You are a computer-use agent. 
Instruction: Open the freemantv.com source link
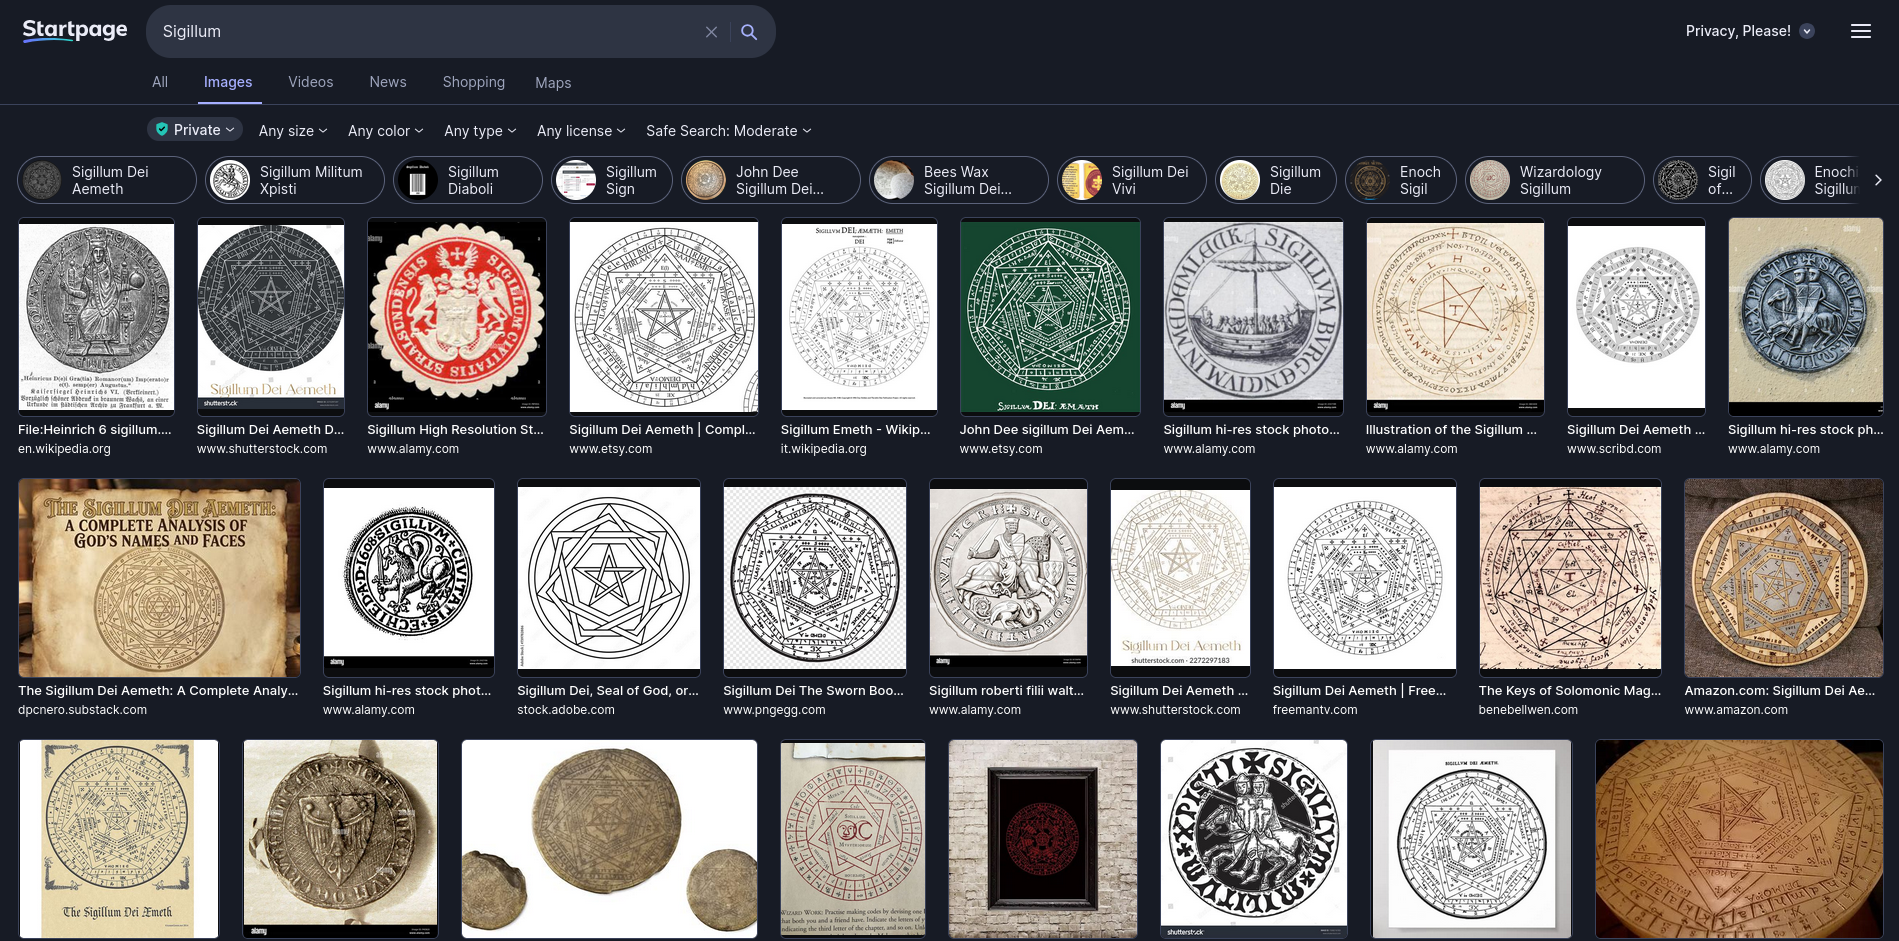[x=1315, y=710]
